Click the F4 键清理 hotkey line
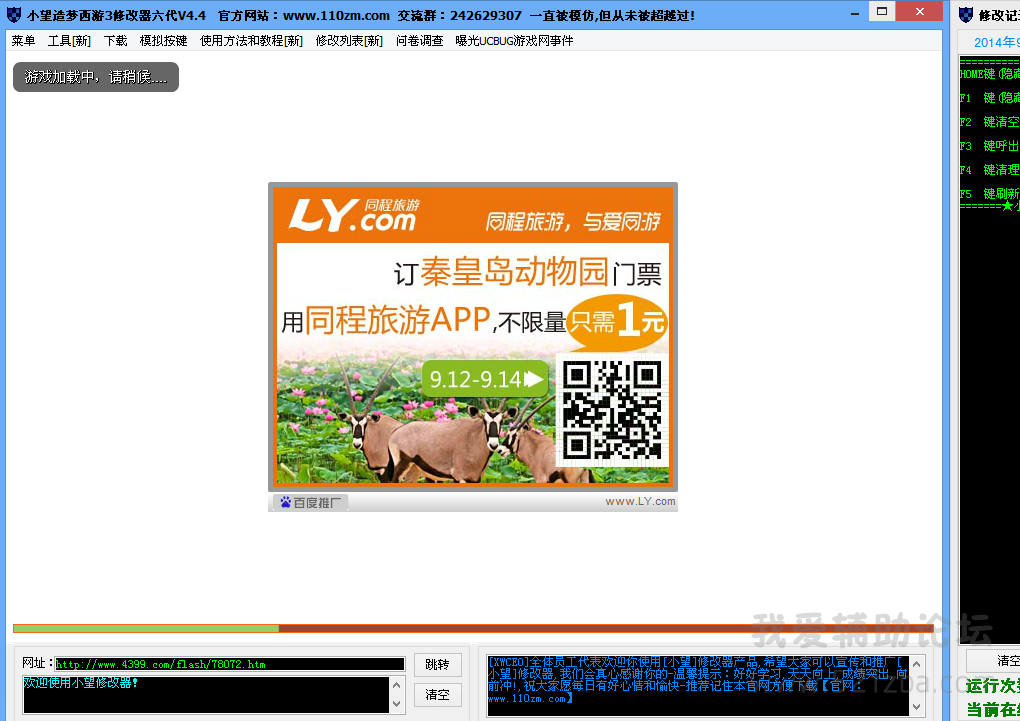 [x=989, y=170]
